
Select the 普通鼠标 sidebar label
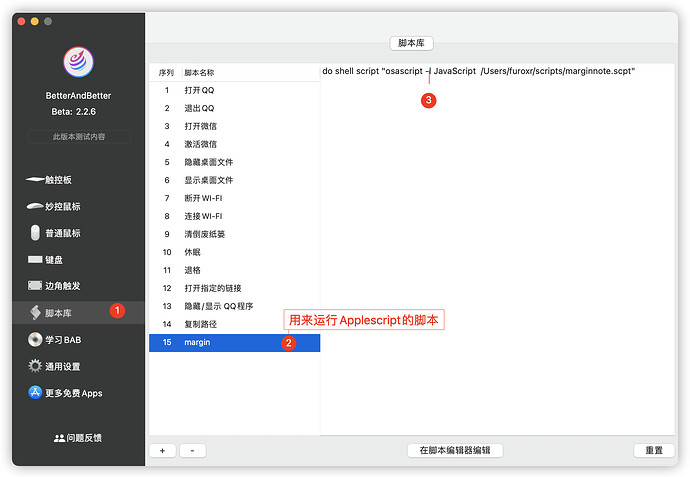click(63, 233)
